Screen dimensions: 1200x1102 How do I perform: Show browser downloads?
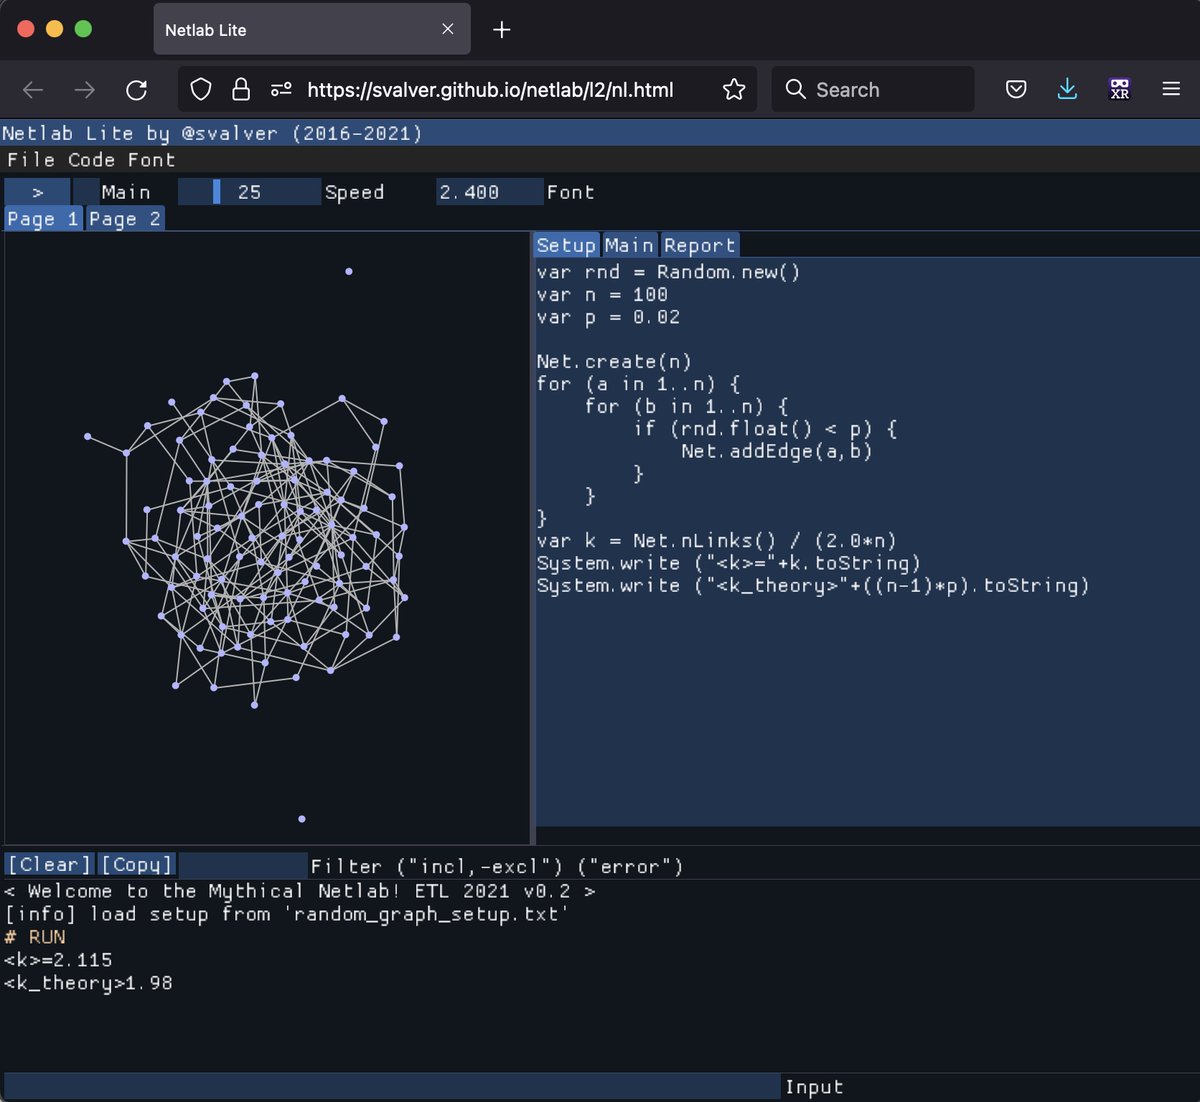tap(1067, 90)
